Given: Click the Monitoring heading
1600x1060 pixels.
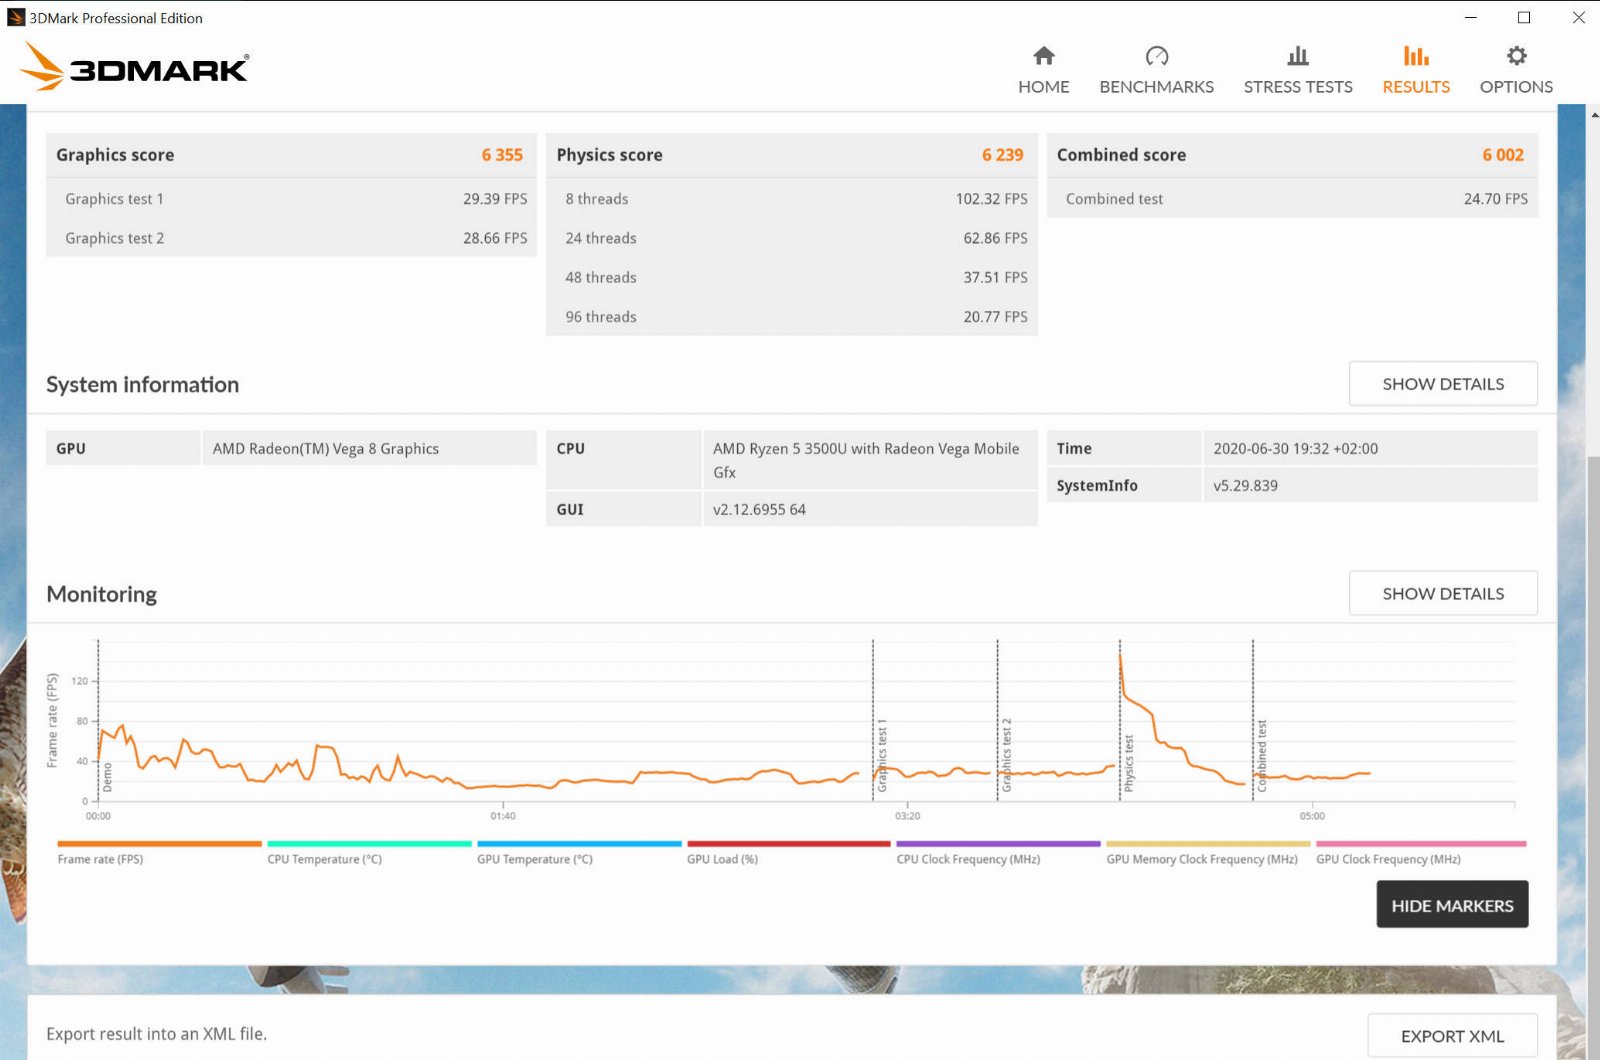Looking at the screenshot, I should [x=101, y=595].
